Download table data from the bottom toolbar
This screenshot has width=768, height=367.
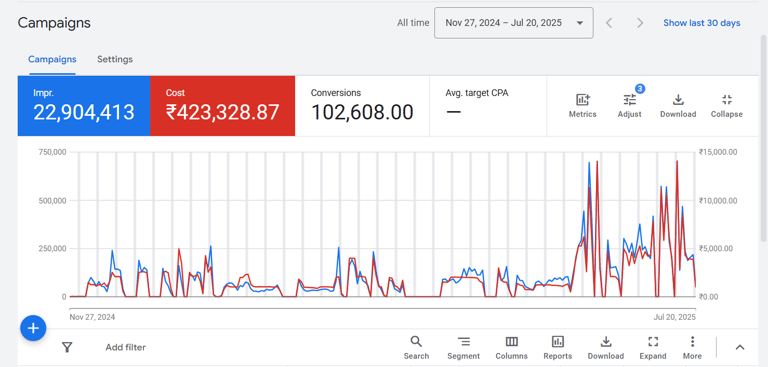(x=606, y=348)
